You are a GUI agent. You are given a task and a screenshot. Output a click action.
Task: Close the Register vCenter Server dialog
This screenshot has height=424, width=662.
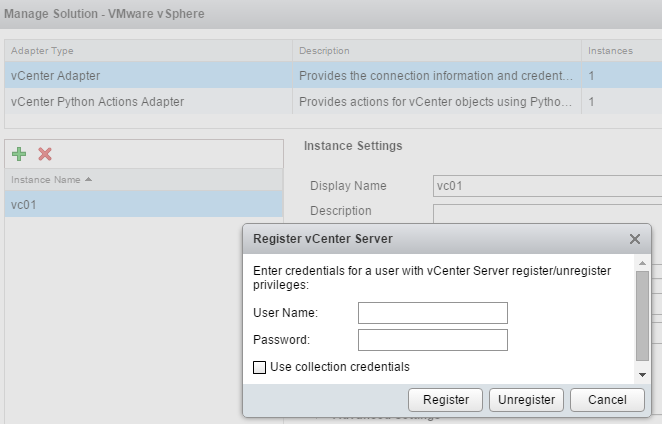pyautogui.click(x=634, y=239)
